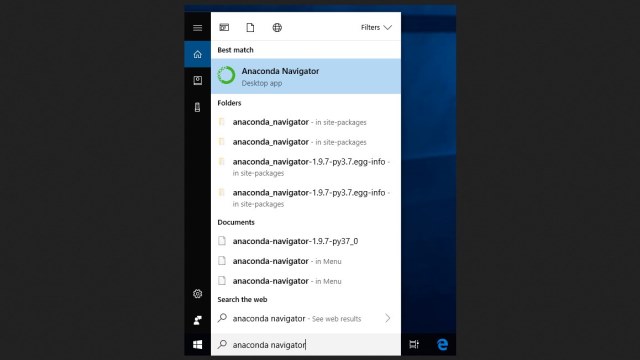Click the Anaconda Navigator green ring icon
Viewport: 640px width, 360px height.
[226, 76]
